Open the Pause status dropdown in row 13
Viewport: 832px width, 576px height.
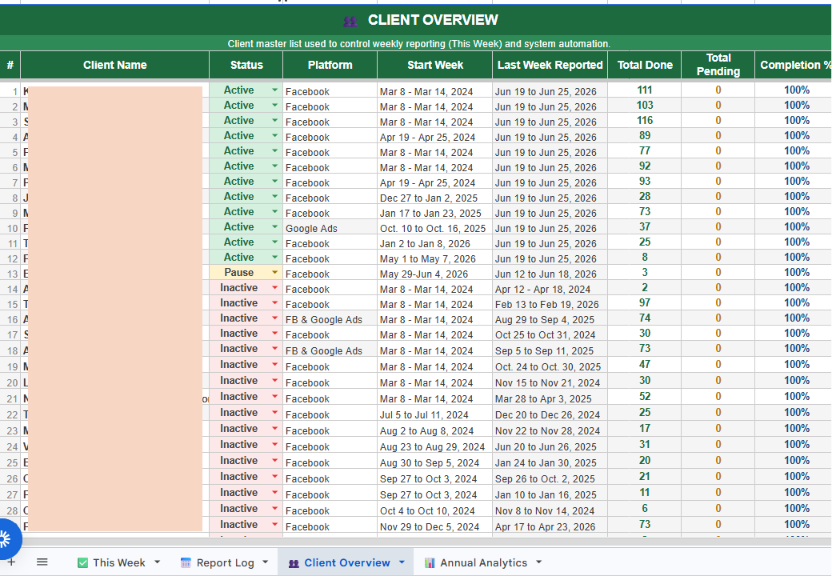coord(274,273)
